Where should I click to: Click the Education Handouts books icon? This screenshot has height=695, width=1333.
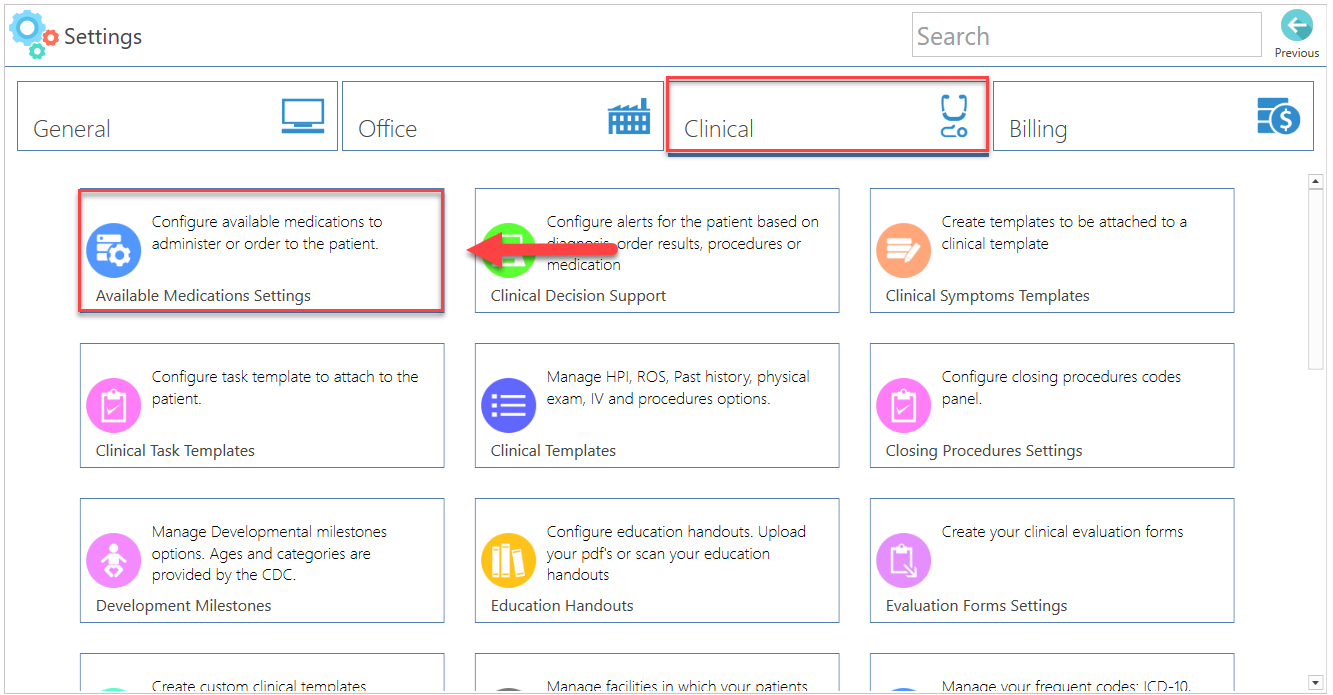point(508,560)
